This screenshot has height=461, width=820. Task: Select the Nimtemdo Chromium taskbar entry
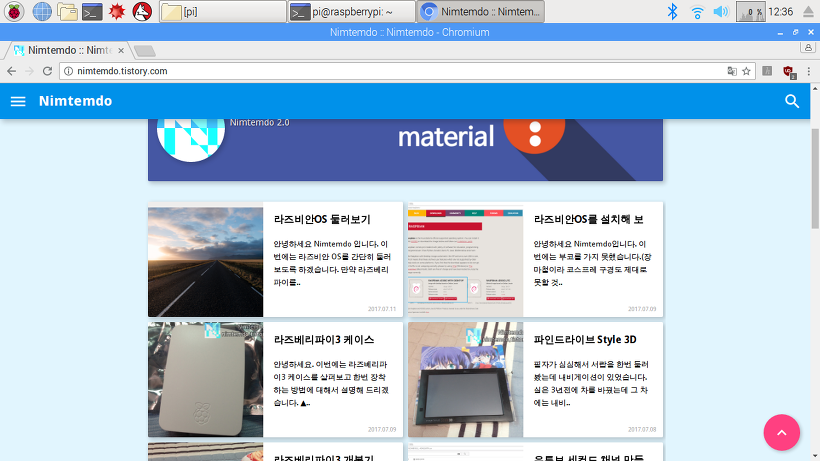(481, 11)
